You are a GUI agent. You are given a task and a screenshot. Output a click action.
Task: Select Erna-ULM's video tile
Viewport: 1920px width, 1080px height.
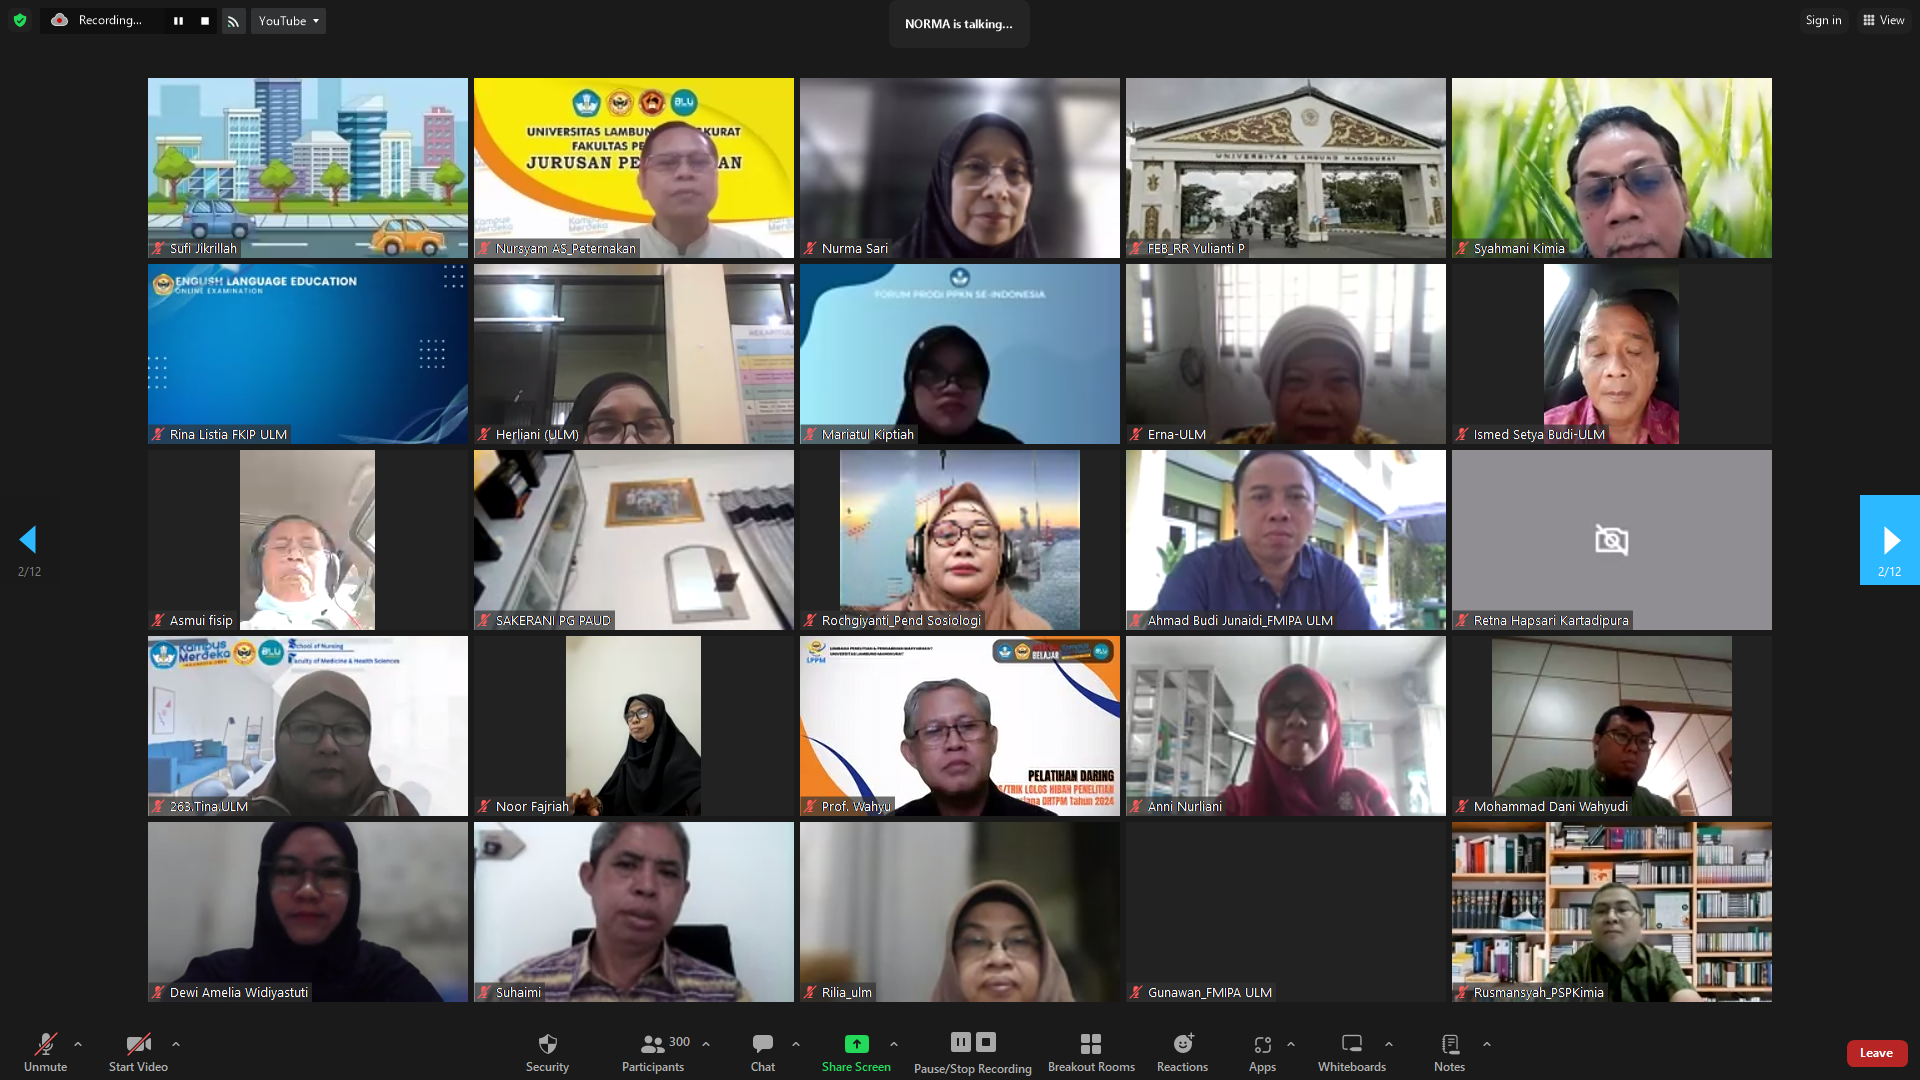[x=1286, y=354]
